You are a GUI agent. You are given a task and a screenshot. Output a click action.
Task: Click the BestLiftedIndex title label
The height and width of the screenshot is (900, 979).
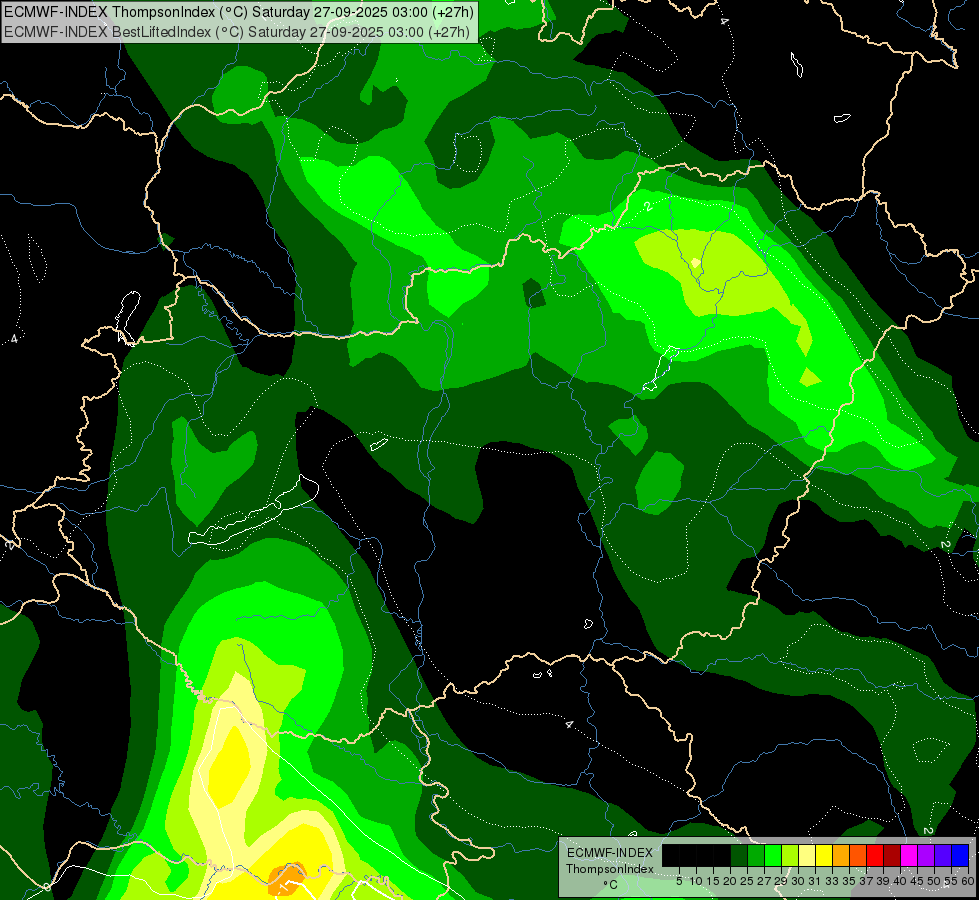[238, 31]
